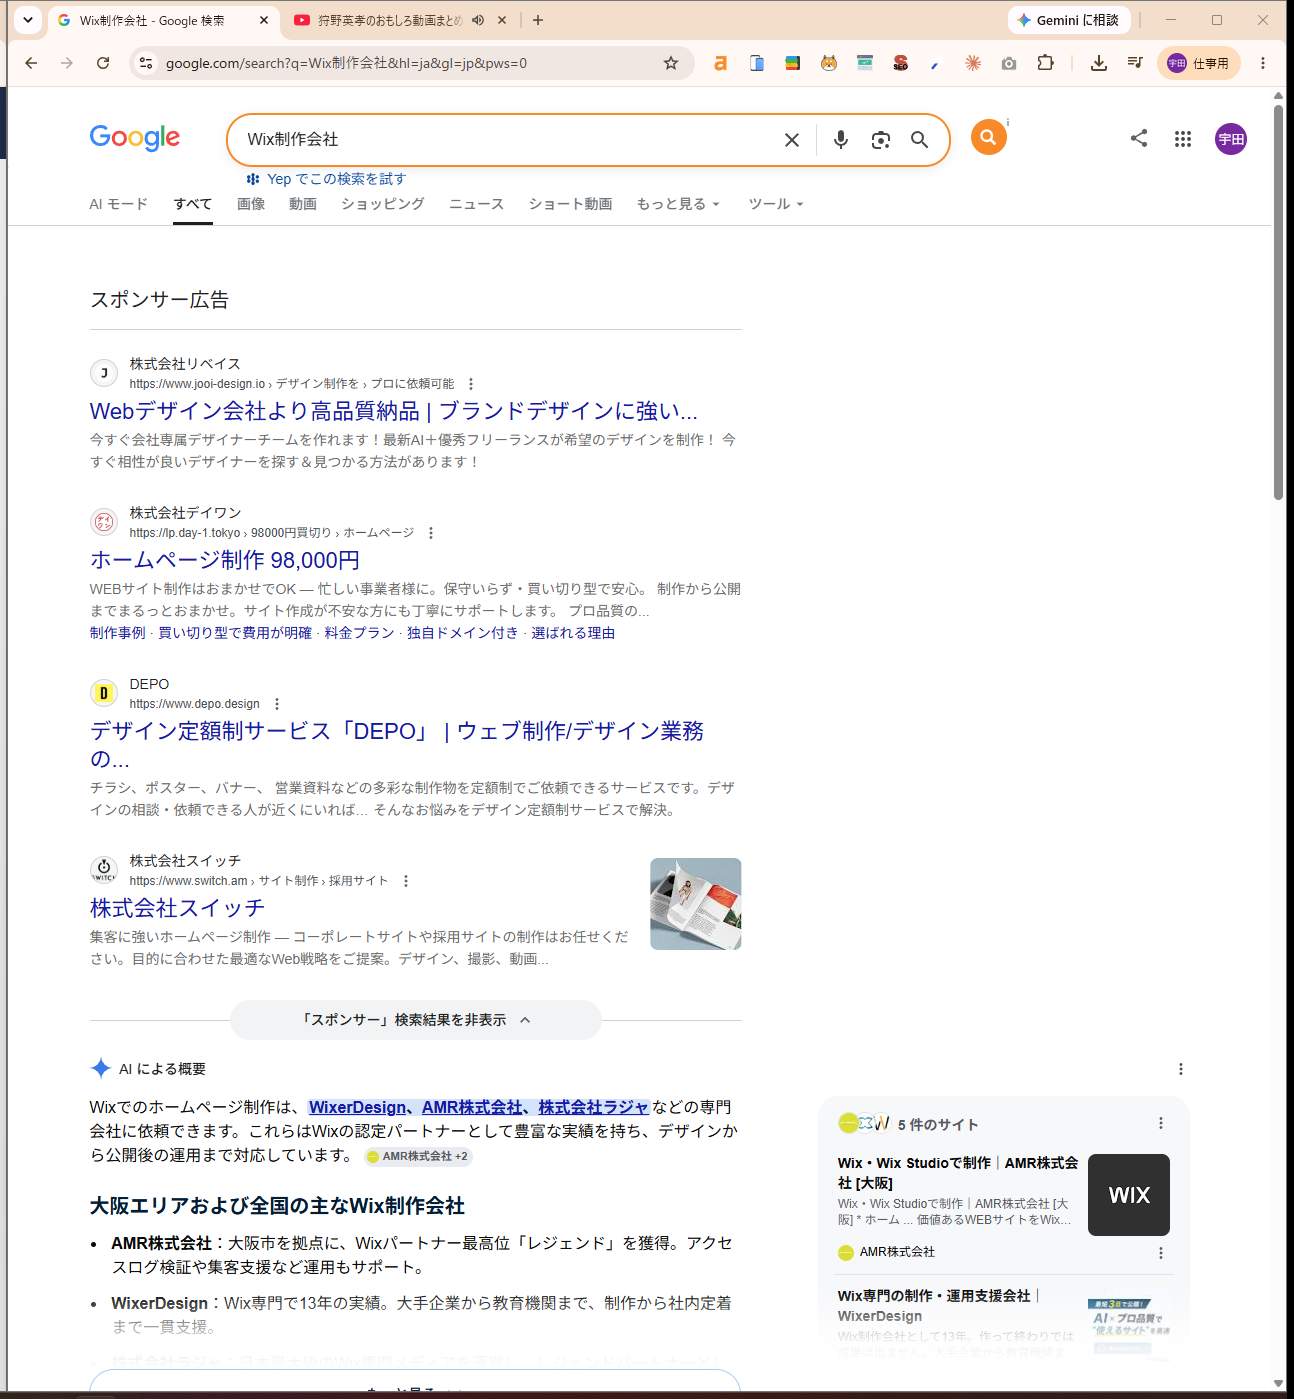Switch to 画像 tab

[x=251, y=204]
